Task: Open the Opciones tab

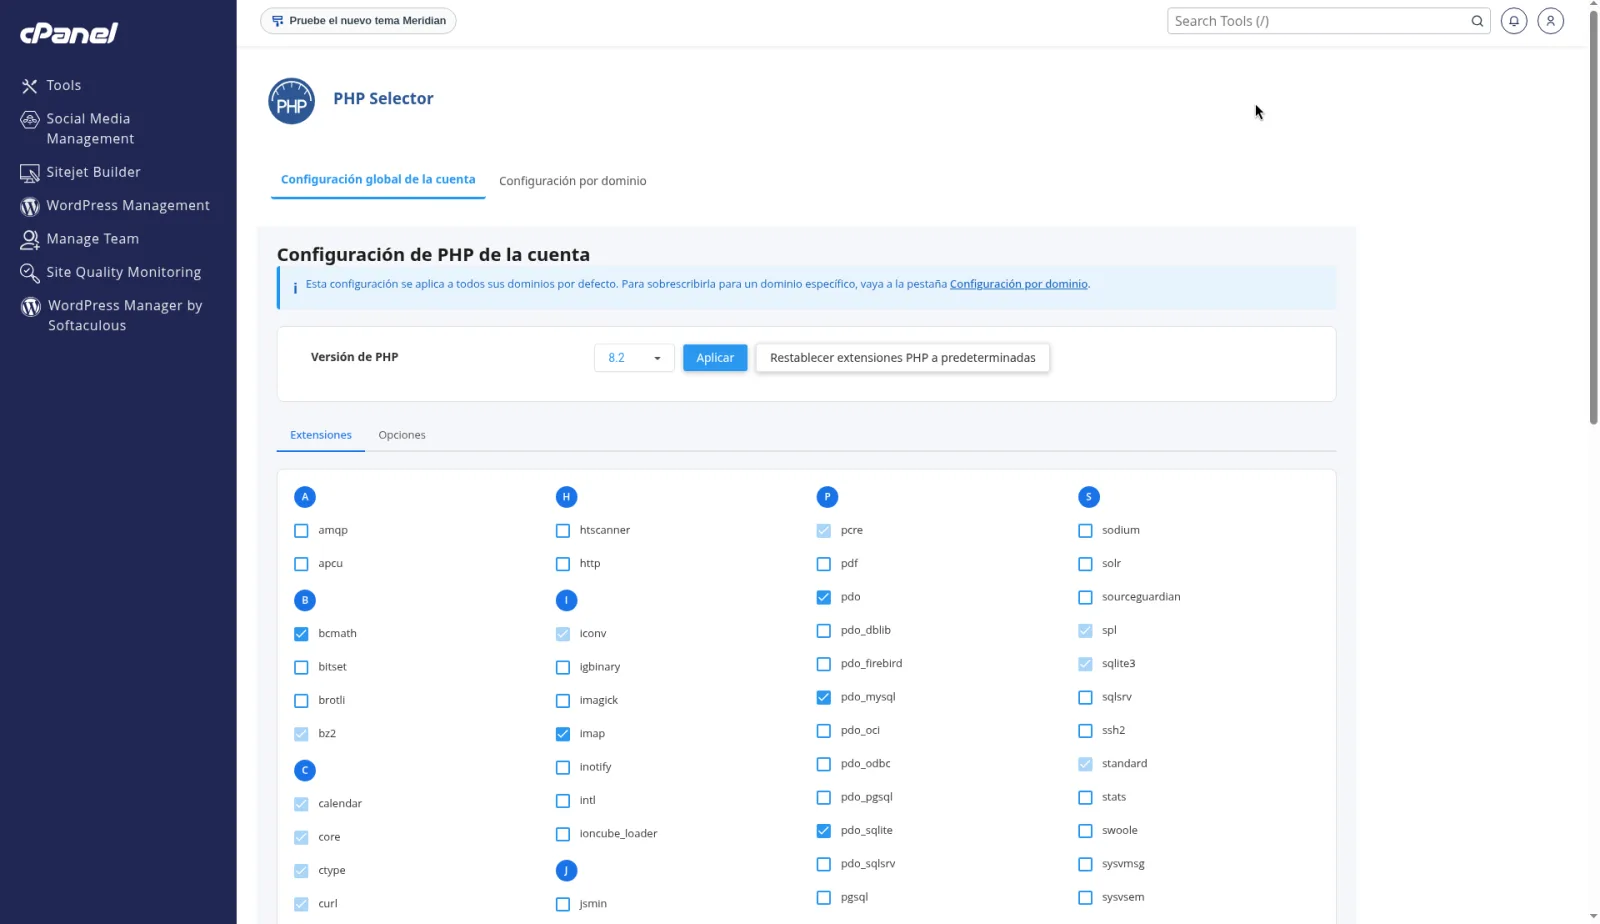Action: pos(402,435)
